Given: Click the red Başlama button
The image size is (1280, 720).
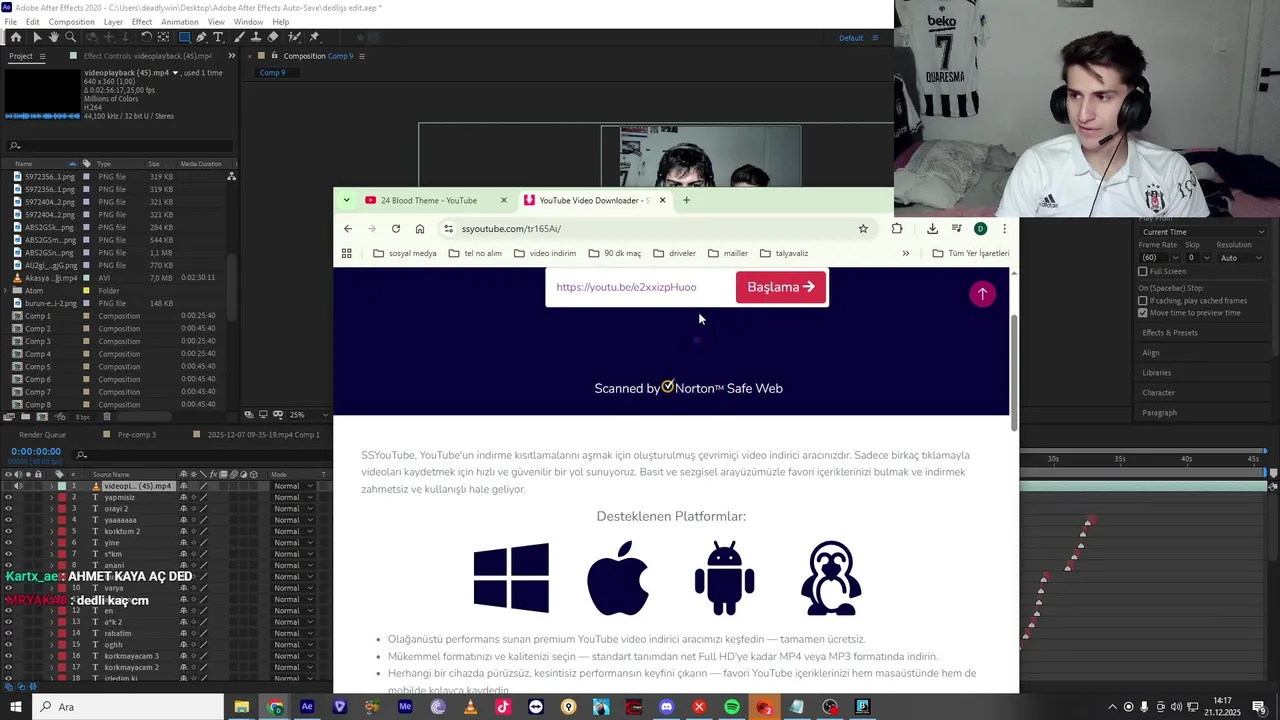Looking at the screenshot, I should tap(781, 287).
